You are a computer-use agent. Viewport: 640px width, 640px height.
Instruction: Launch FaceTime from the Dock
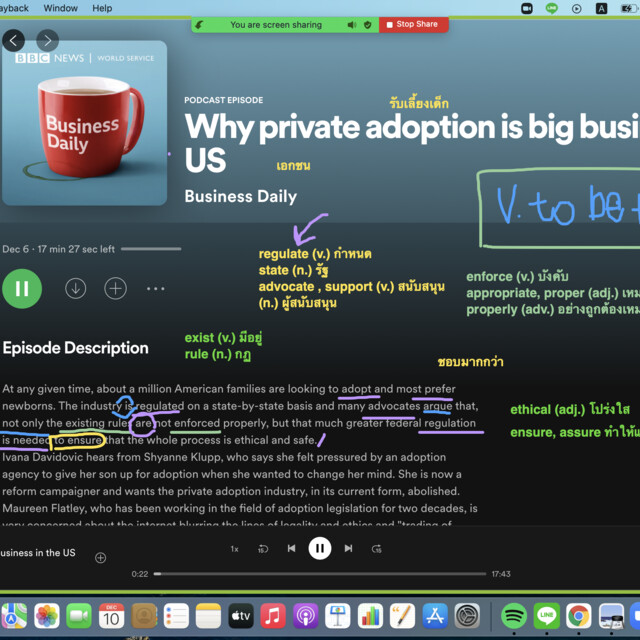(79, 616)
